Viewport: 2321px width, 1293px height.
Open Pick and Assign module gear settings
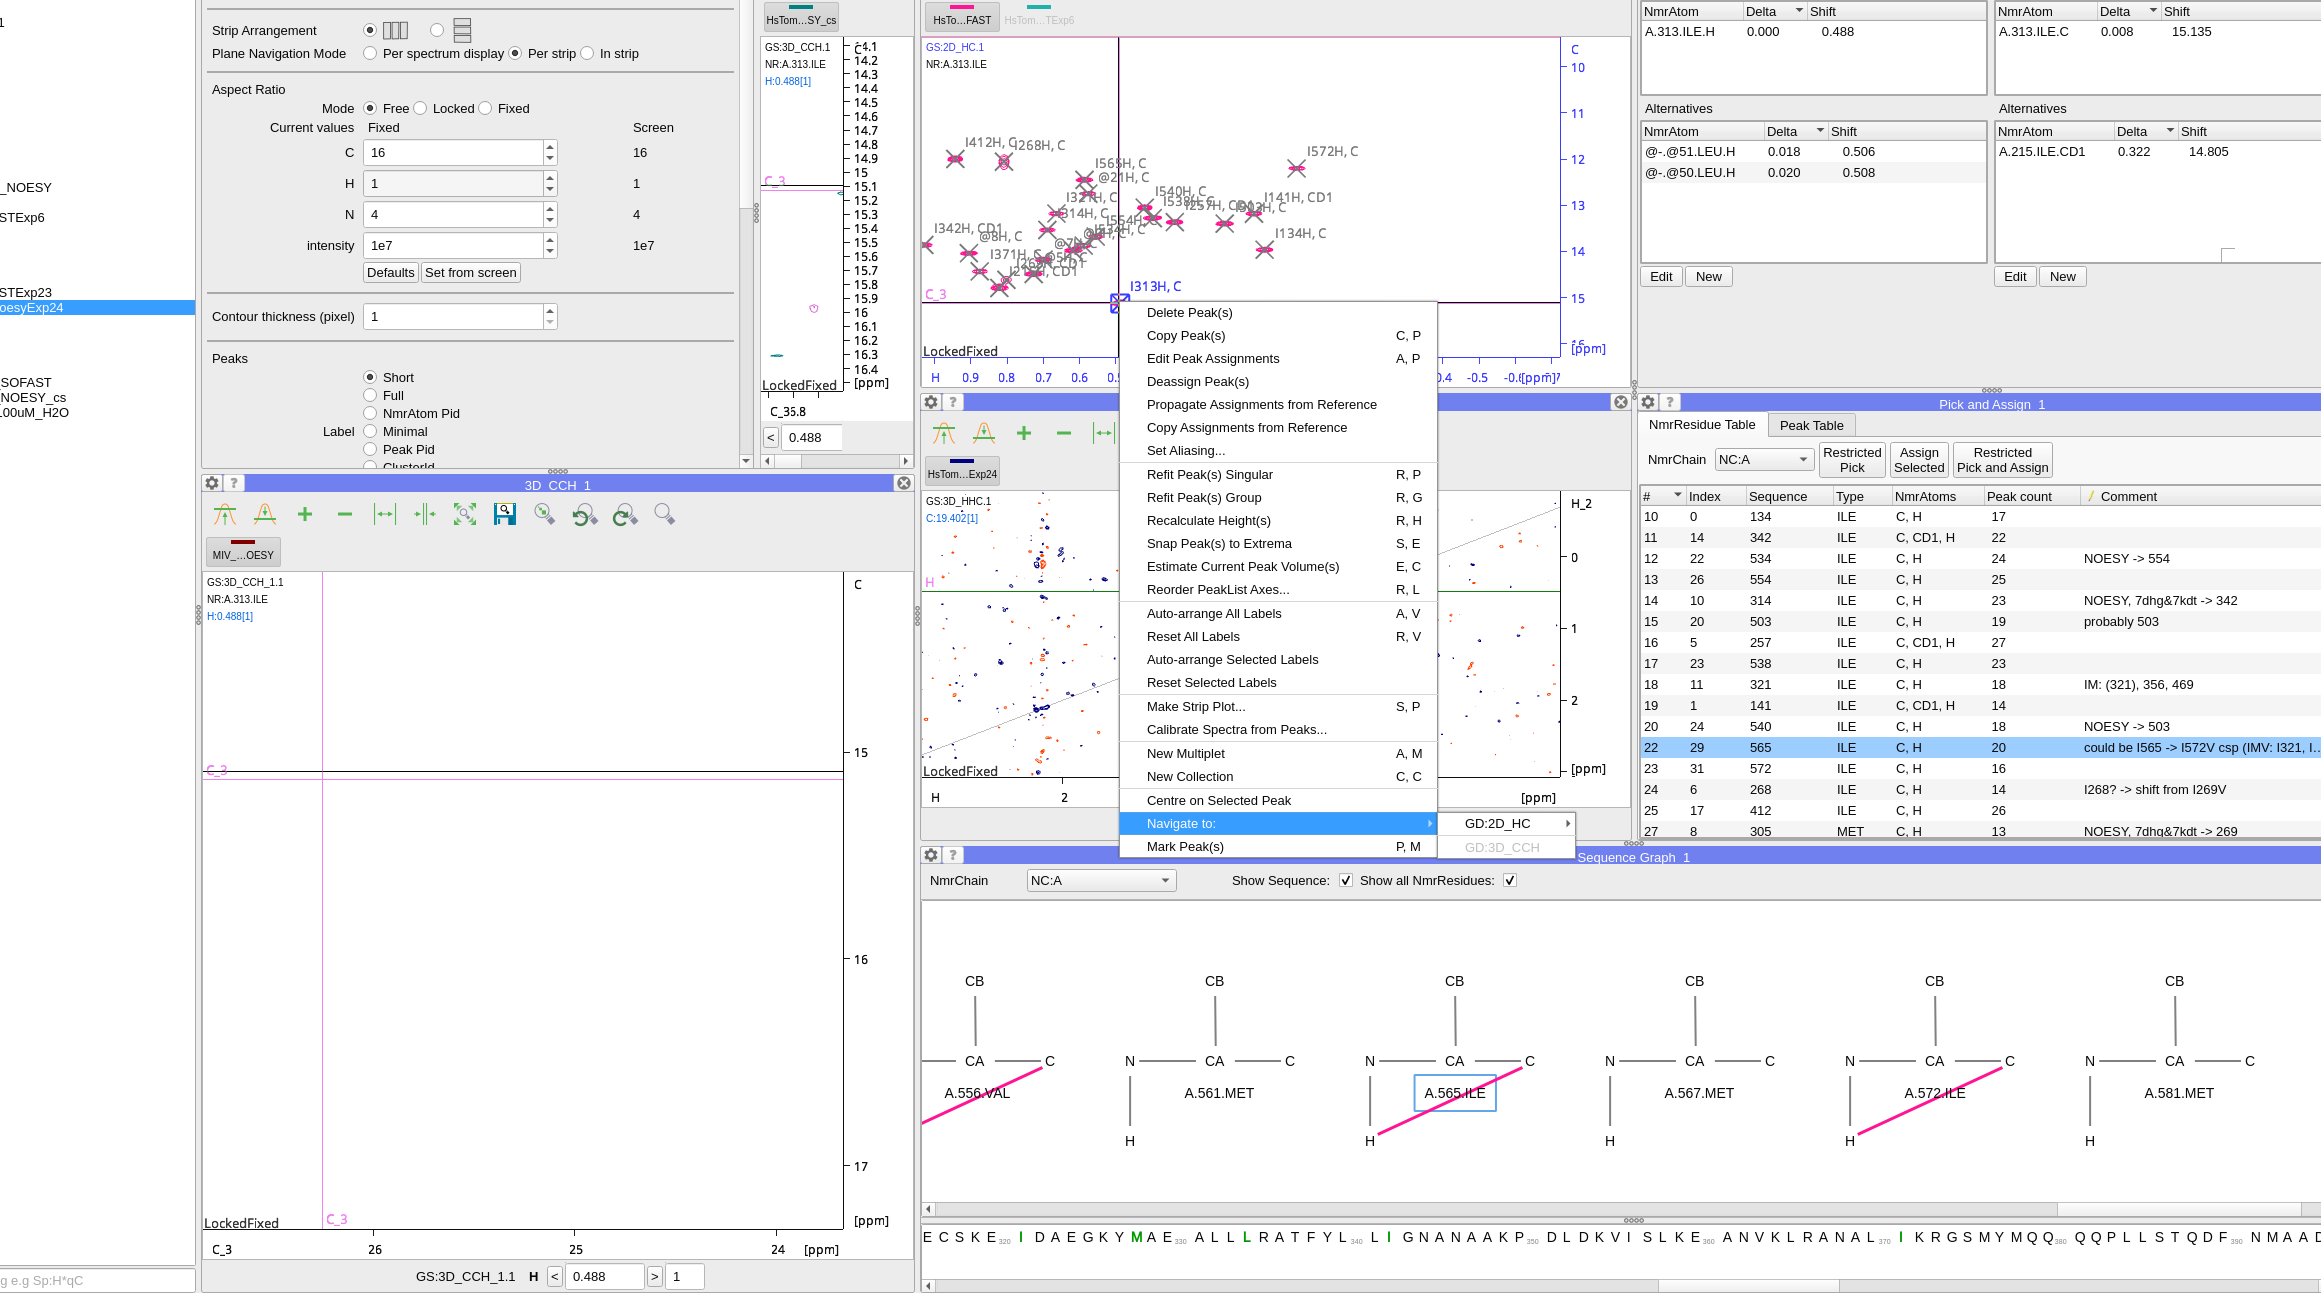[1649, 402]
